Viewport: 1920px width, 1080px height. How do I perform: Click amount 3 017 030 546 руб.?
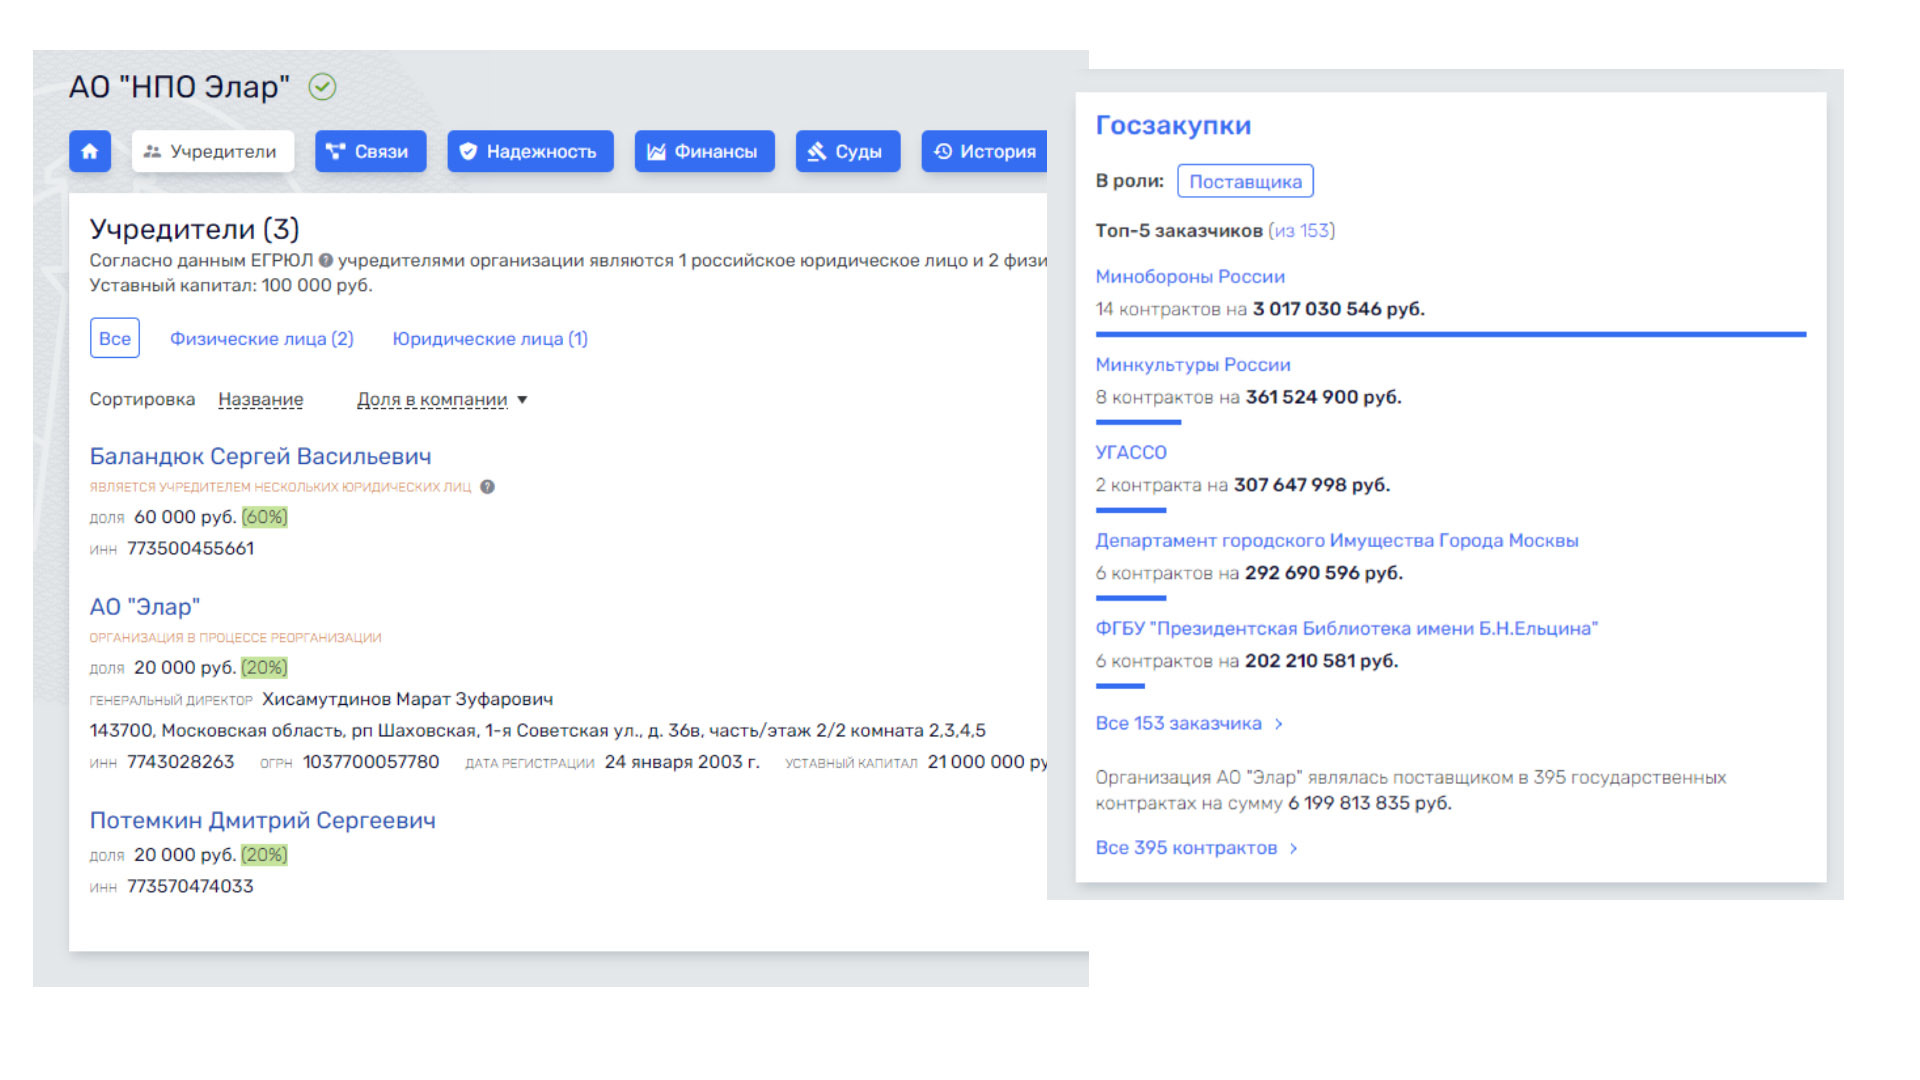tap(1339, 310)
